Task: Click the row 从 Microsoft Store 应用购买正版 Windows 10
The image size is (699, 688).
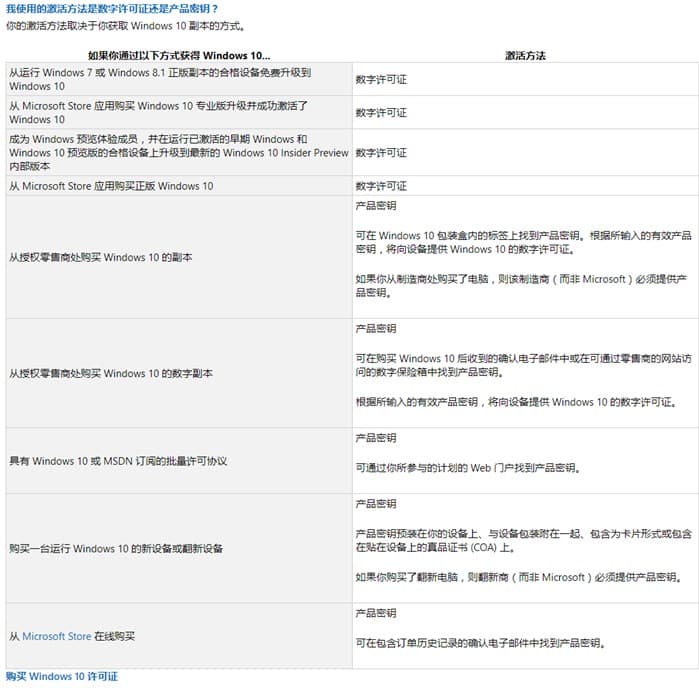Action: 179,186
